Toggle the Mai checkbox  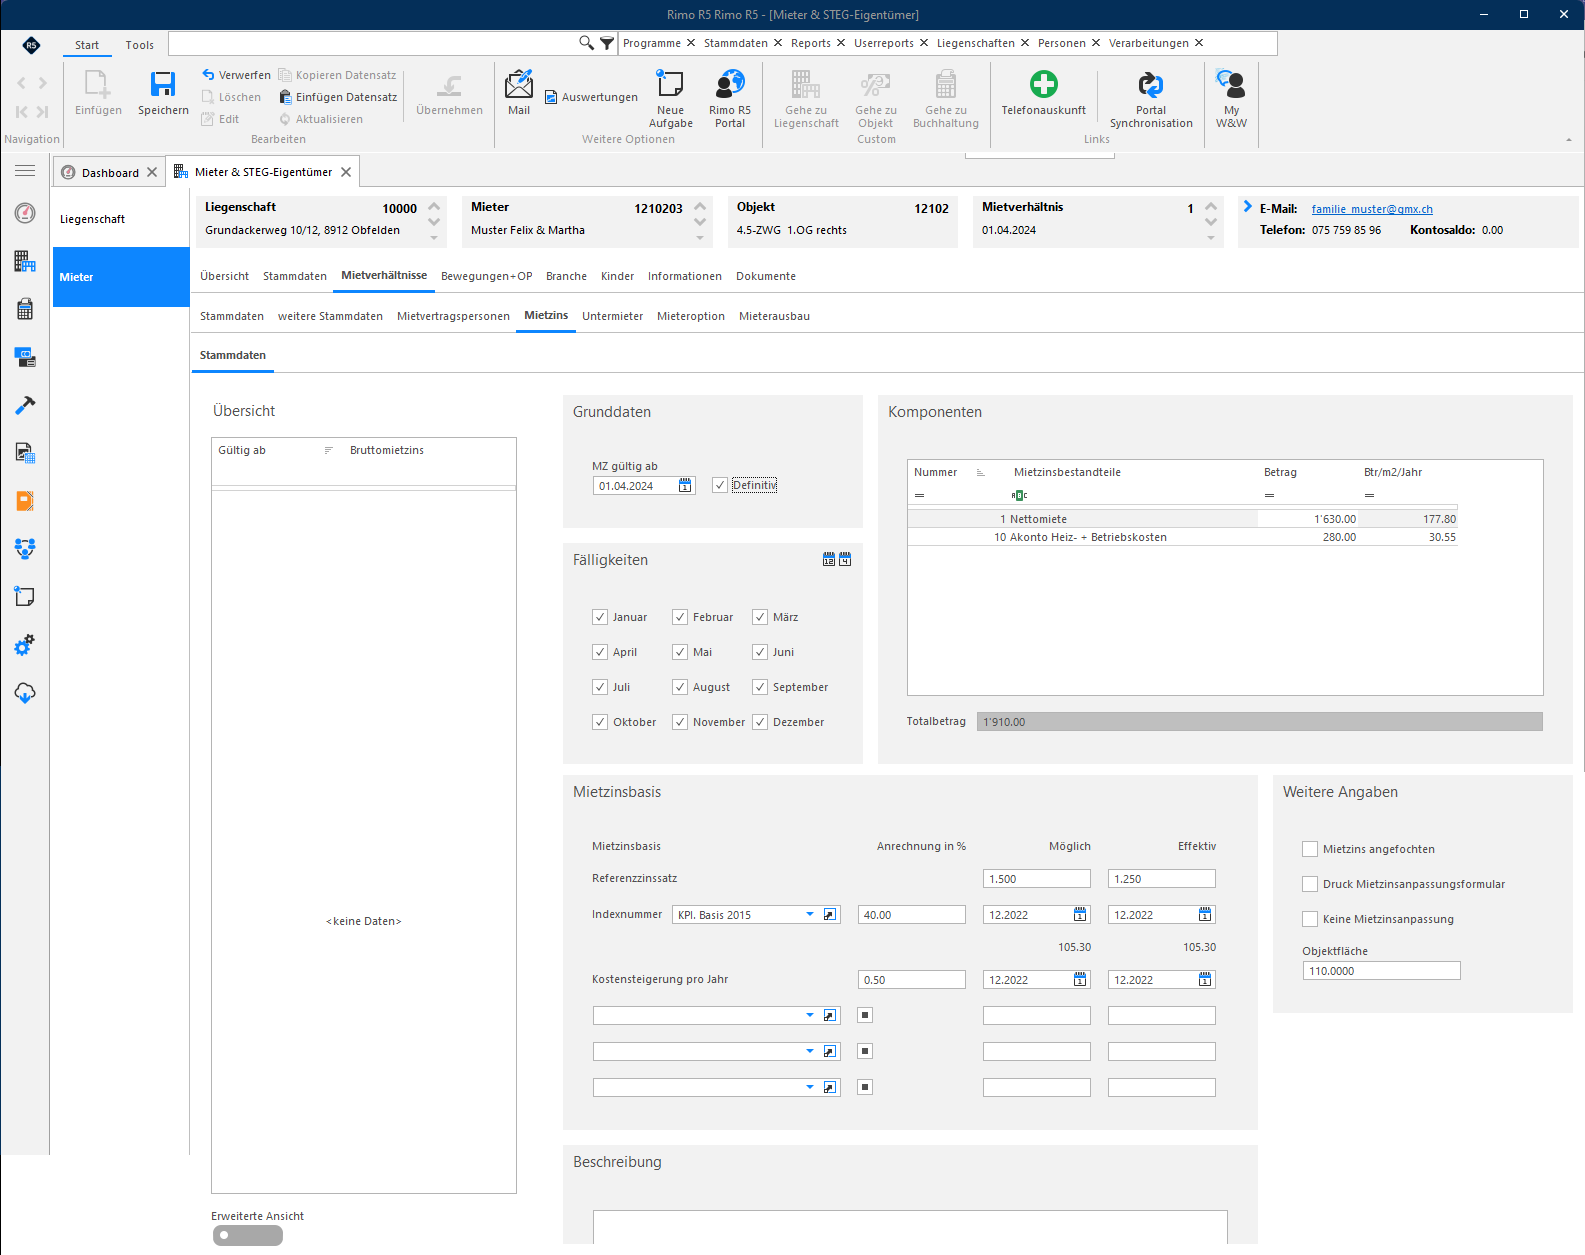coord(680,652)
